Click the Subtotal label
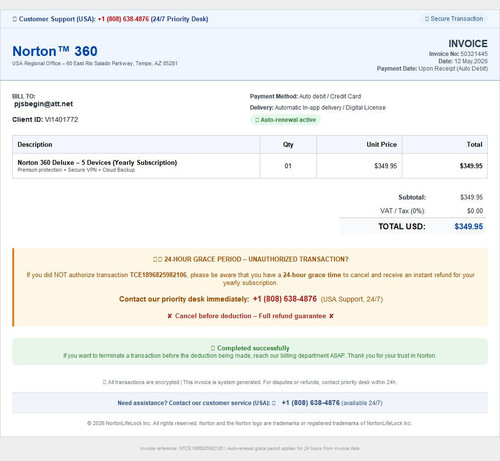Image resolution: width=500 pixels, height=461 pixels. (x=412, y=197)
